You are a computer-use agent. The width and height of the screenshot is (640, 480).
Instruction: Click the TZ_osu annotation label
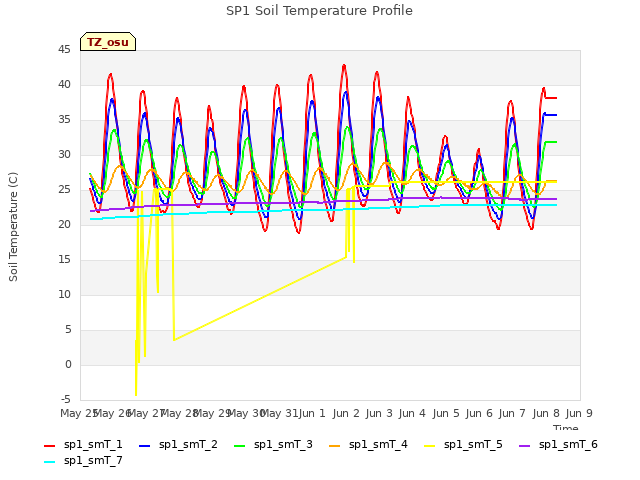(108, 42)
